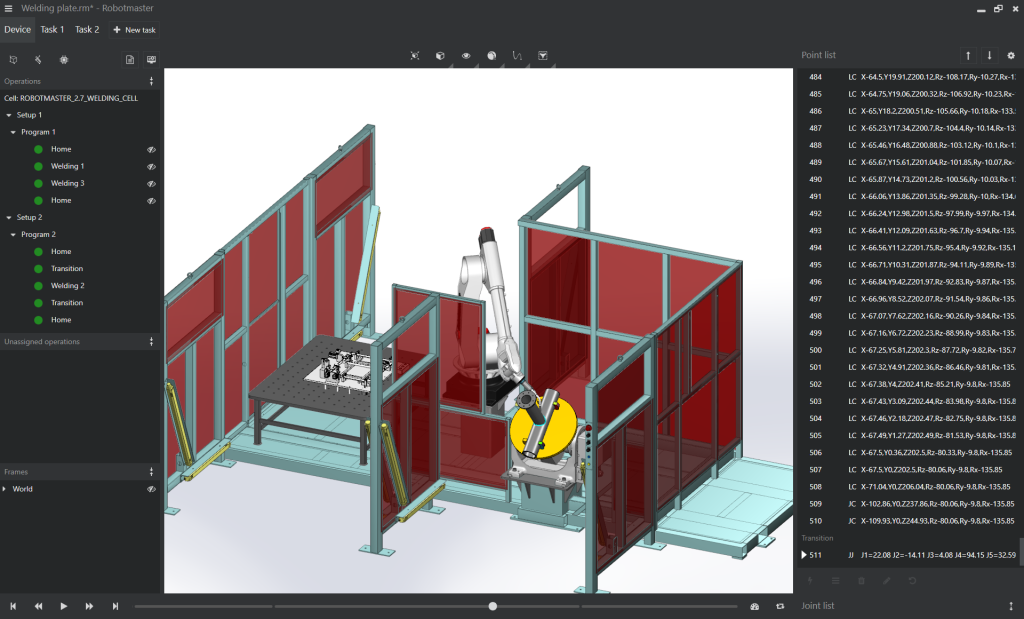Open Point list settings gear

[1010, 56]
